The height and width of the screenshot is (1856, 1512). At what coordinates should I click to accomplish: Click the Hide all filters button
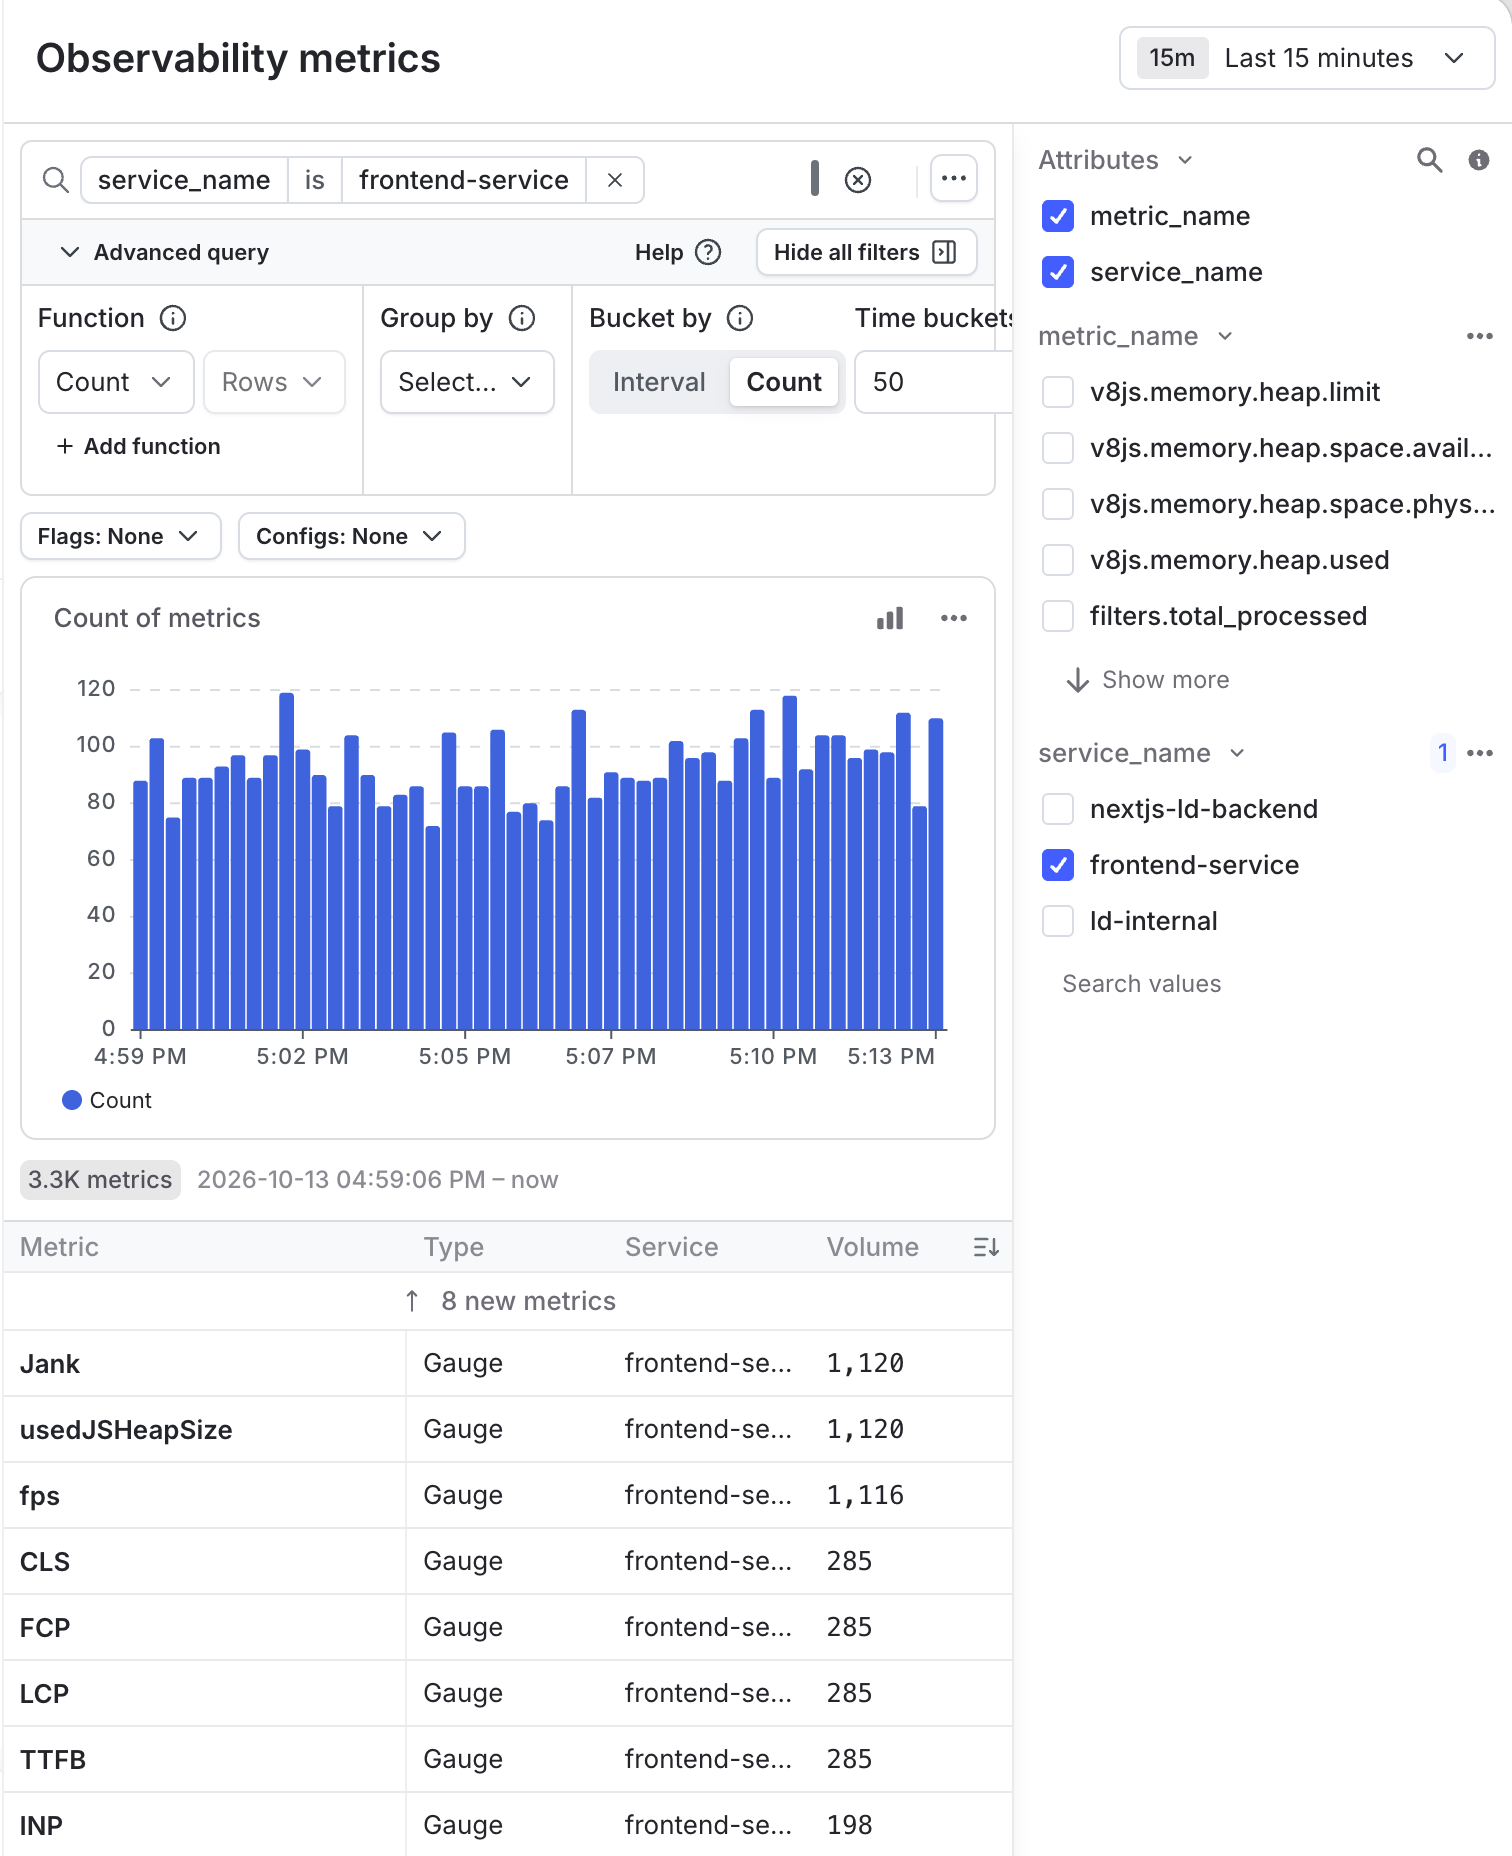[x=865, y=252]
